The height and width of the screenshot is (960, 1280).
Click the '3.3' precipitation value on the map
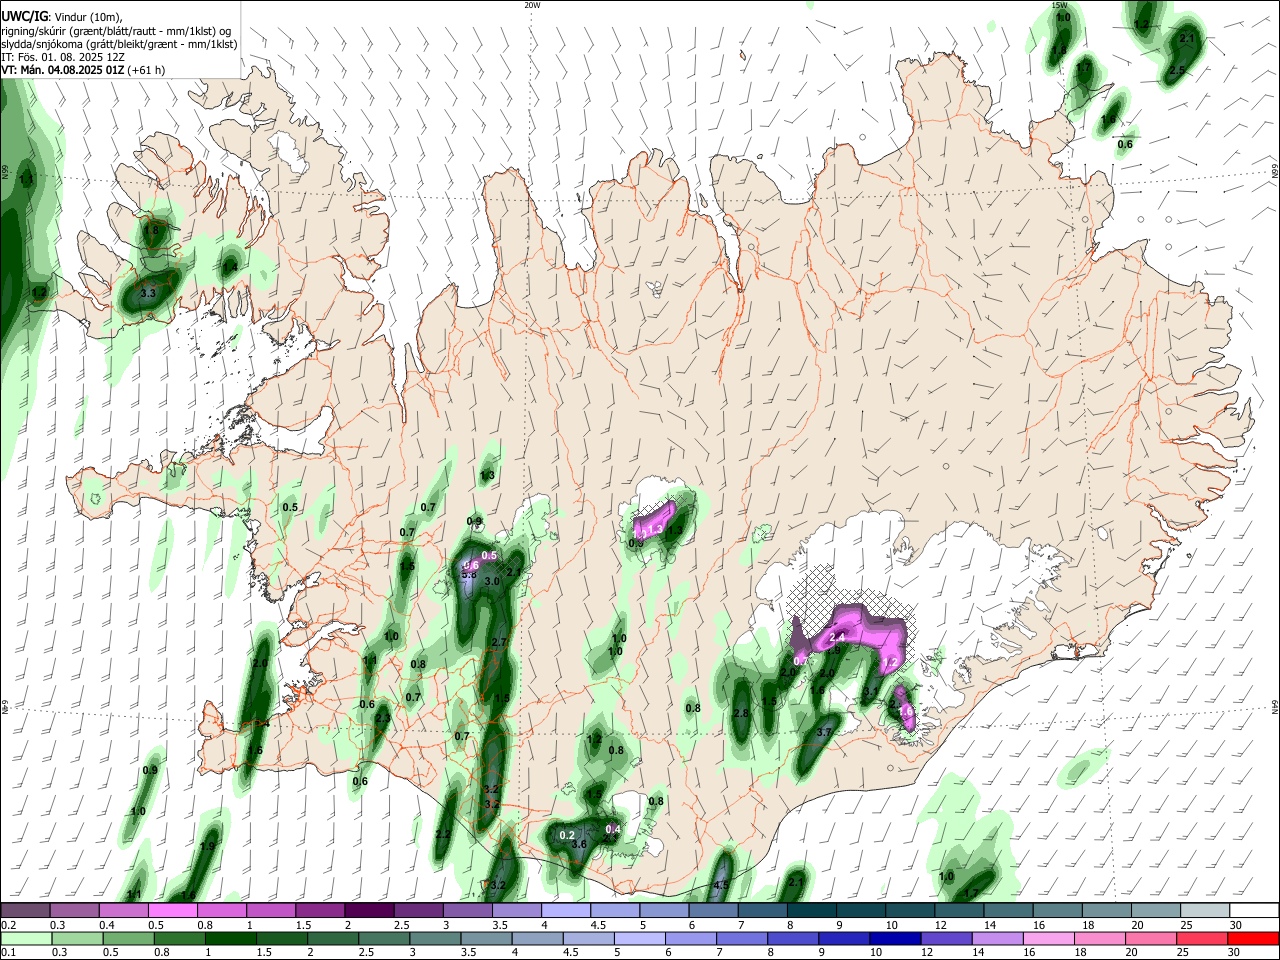tap(148, 293)
